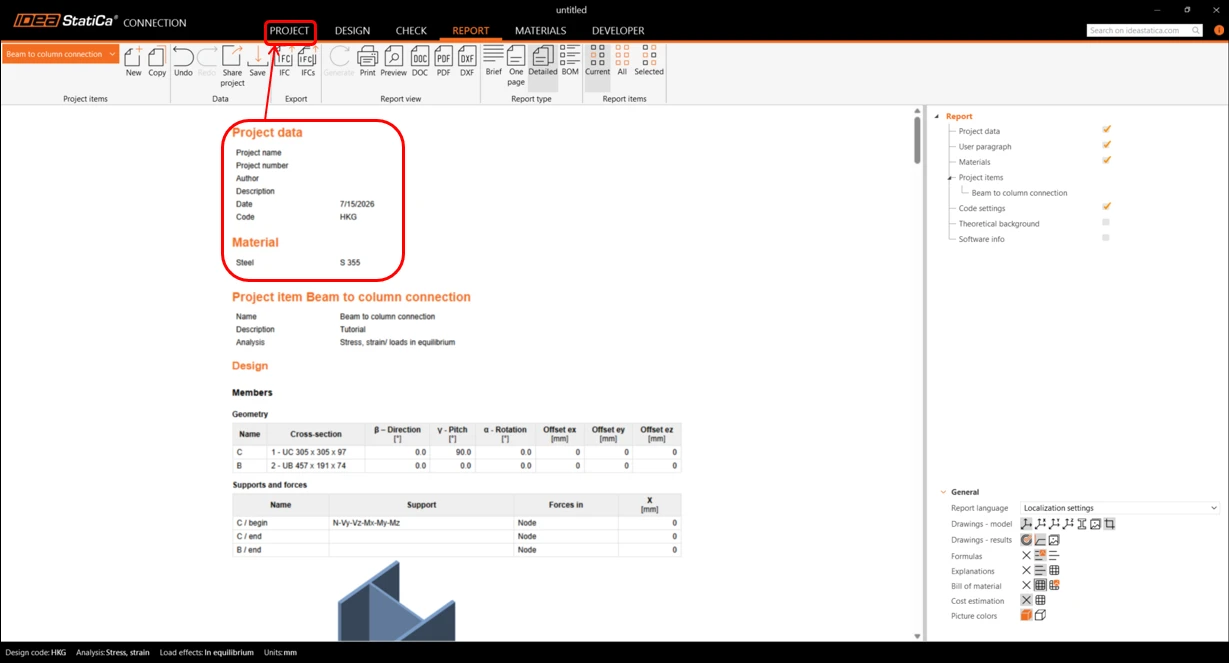Collapse the Report tree section
The height and width of the screenshot is (663, 1229).
coord(938,116)
